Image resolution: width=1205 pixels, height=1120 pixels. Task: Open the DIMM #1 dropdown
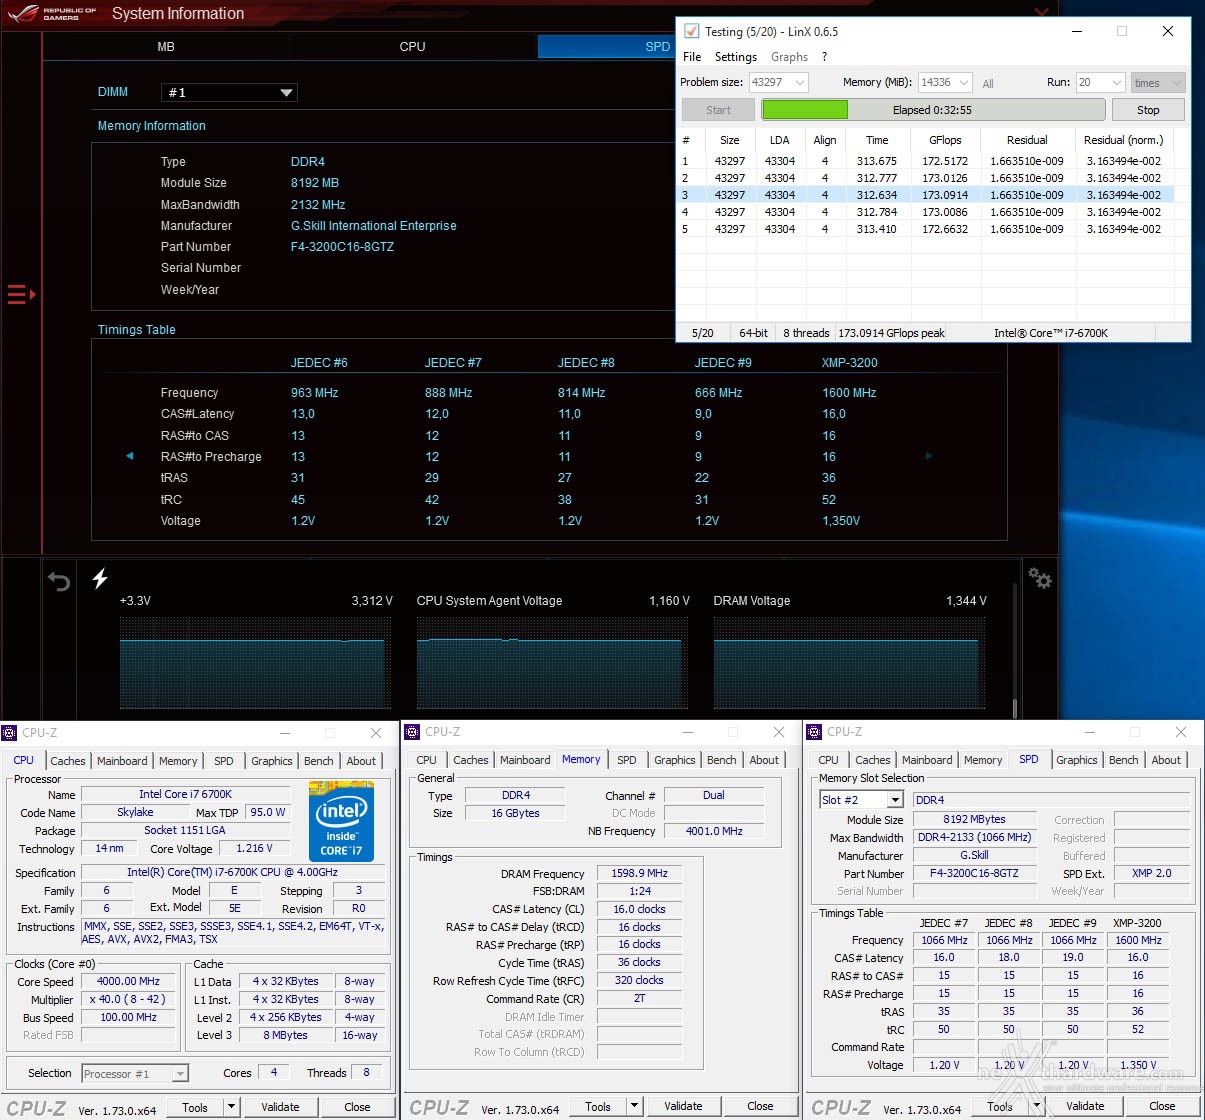[x=229, y=92]
